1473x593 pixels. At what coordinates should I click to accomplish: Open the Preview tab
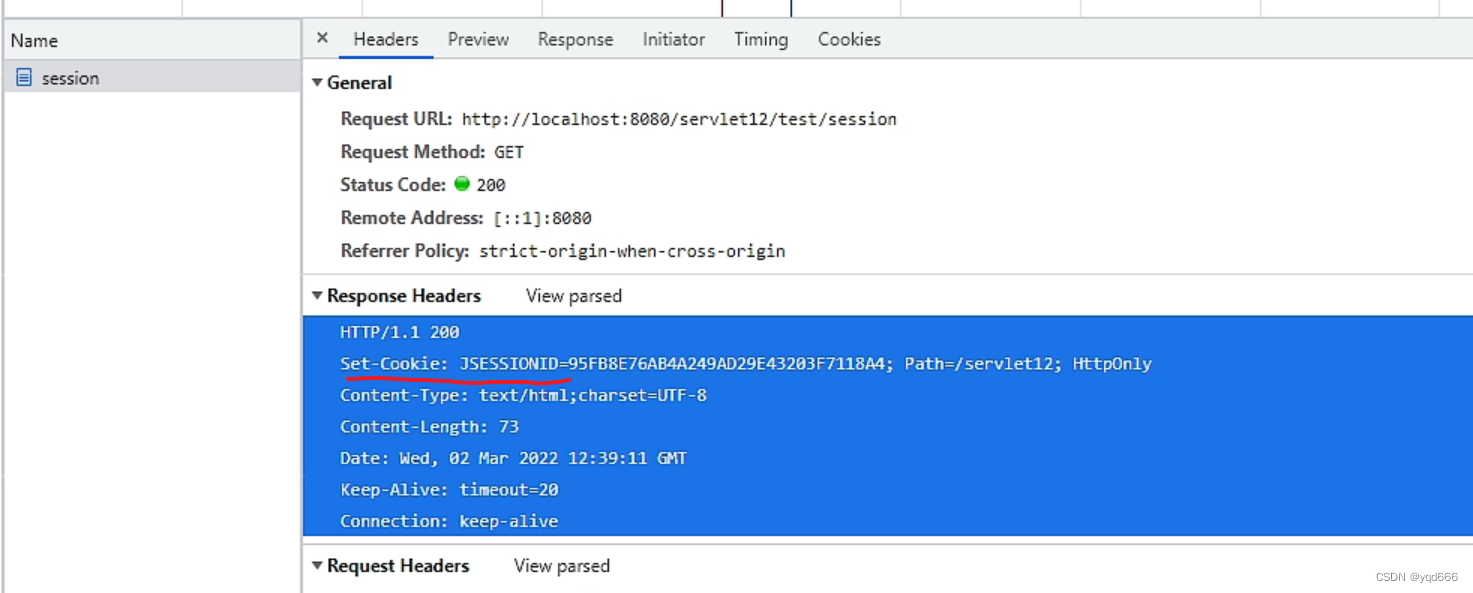click(x=478, y=39)
